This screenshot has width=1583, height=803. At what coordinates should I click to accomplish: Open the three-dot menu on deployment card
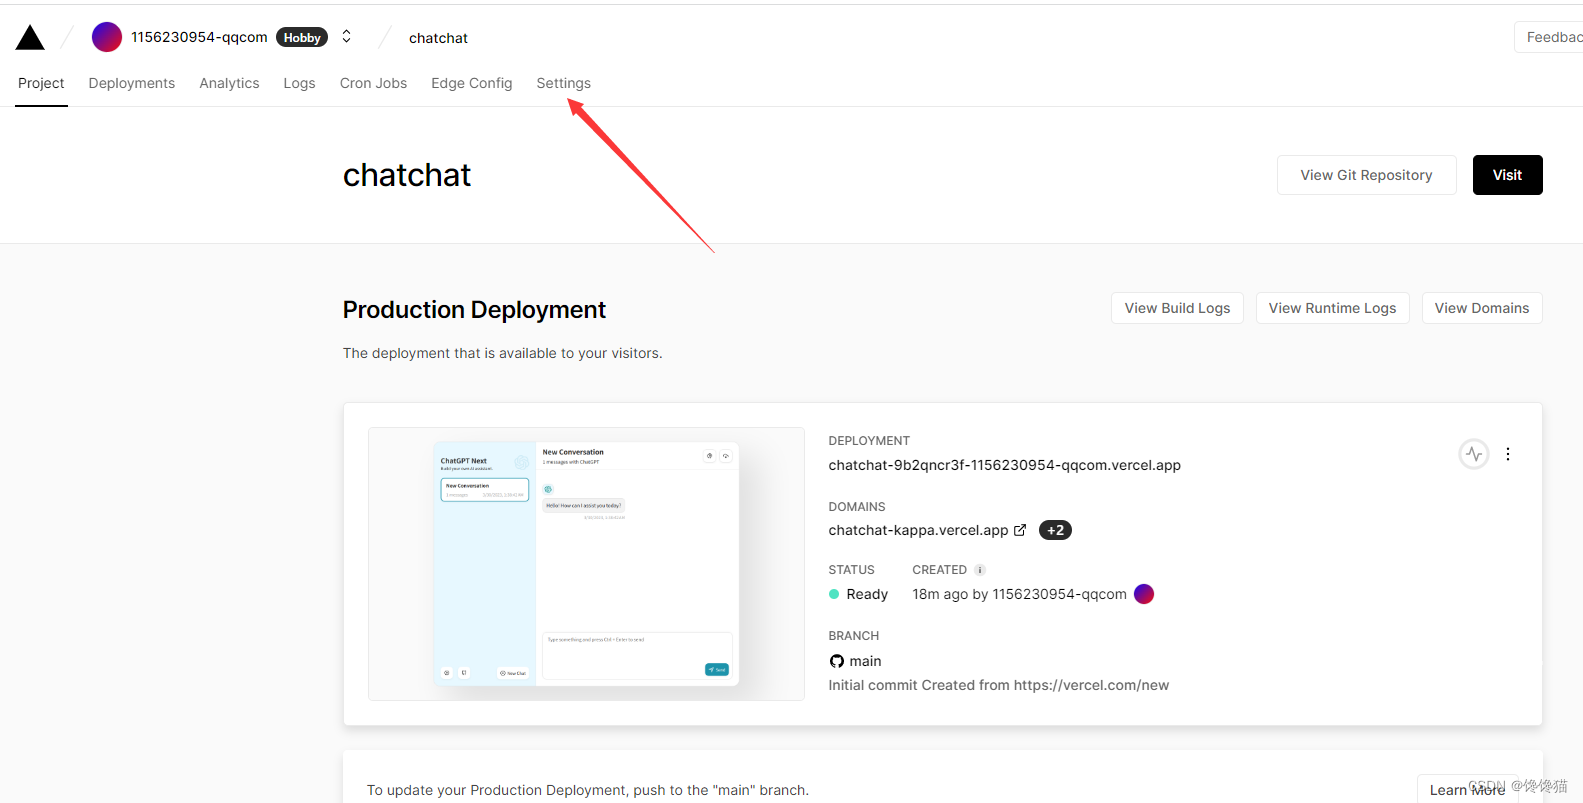(1508, 454)
